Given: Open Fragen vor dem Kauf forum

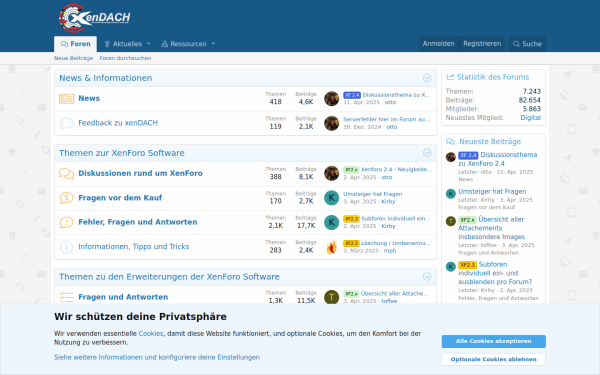Looking at the screenshot, I should [120, 198].
